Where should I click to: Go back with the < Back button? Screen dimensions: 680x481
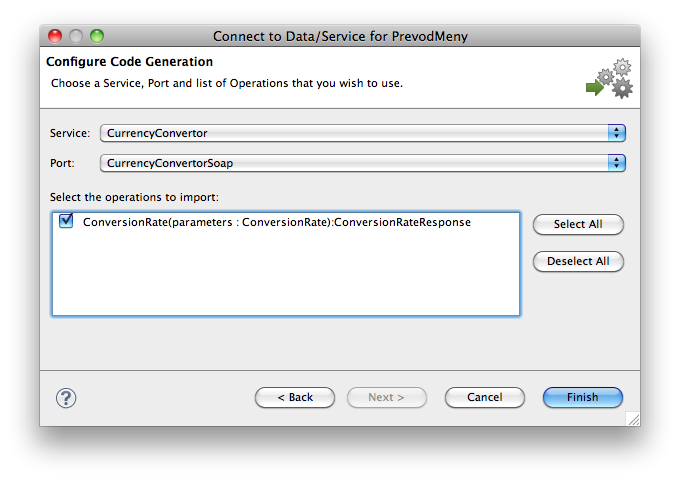pyautogui.click(x=295, y=397)
